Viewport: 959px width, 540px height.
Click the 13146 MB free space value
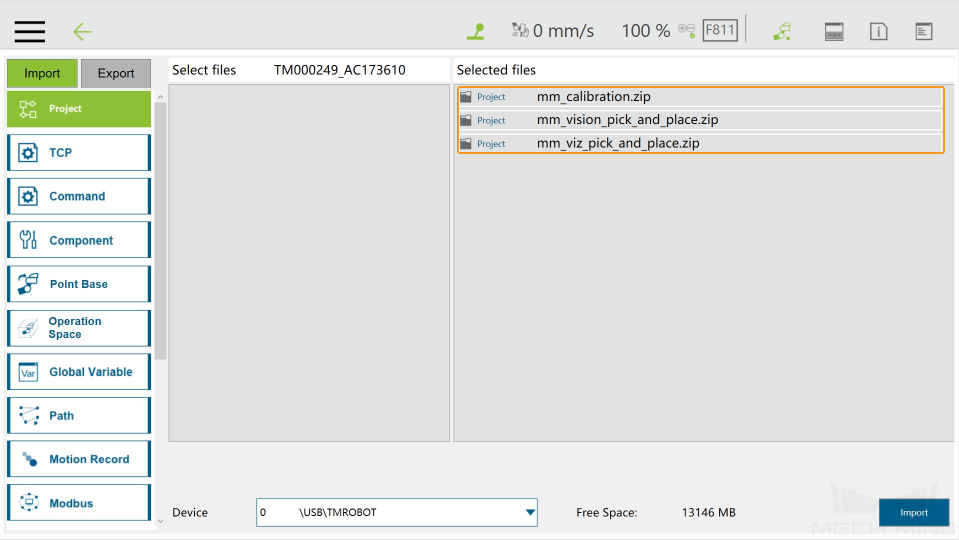pos(708,512)
